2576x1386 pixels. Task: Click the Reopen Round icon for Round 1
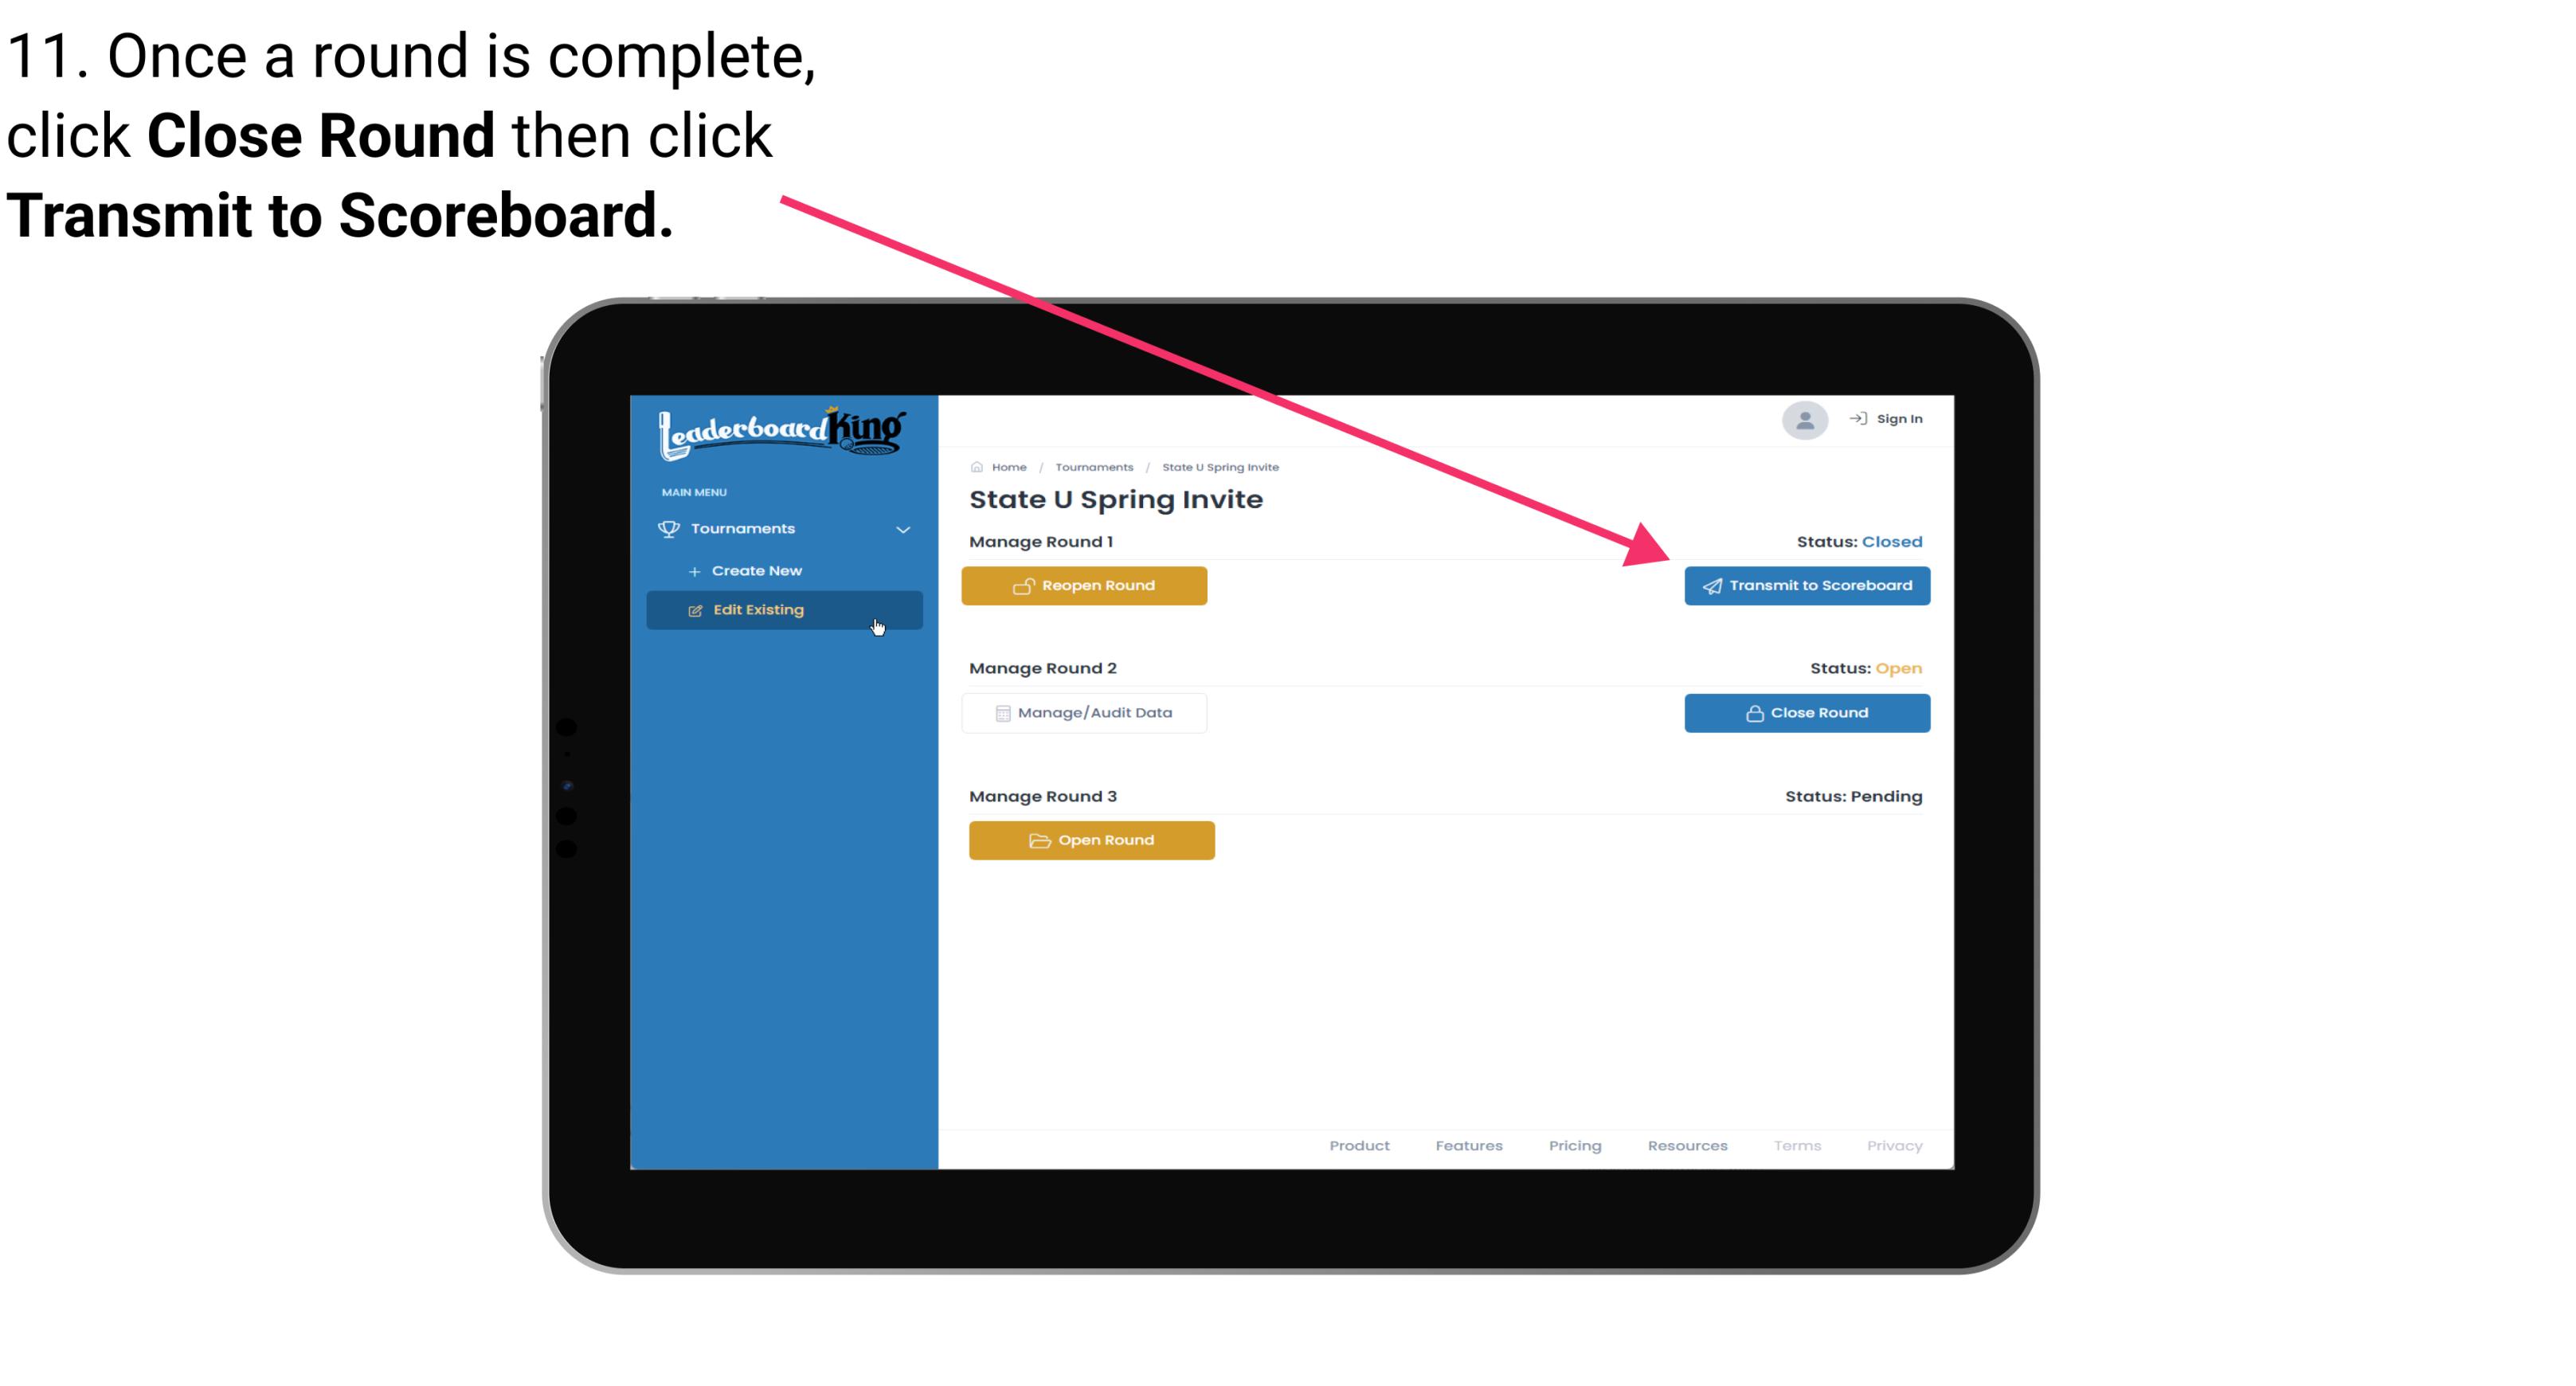coord(1024,585)
